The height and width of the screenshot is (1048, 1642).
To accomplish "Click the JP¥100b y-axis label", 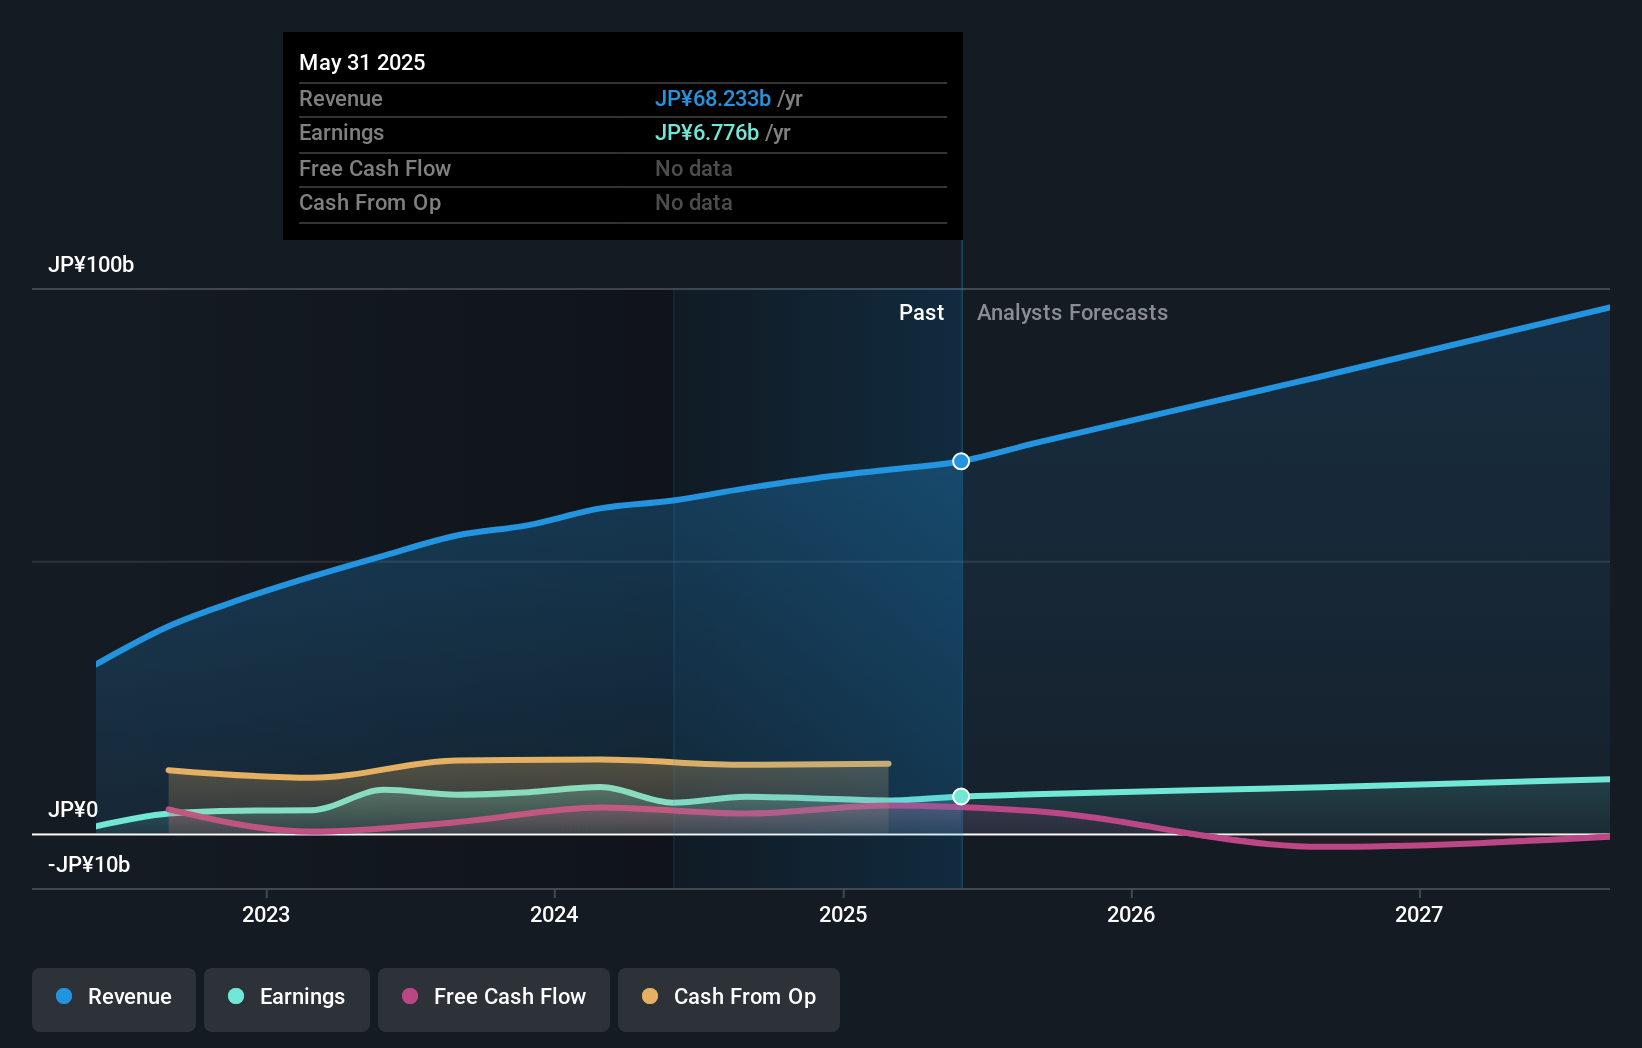I will point(91,264).
